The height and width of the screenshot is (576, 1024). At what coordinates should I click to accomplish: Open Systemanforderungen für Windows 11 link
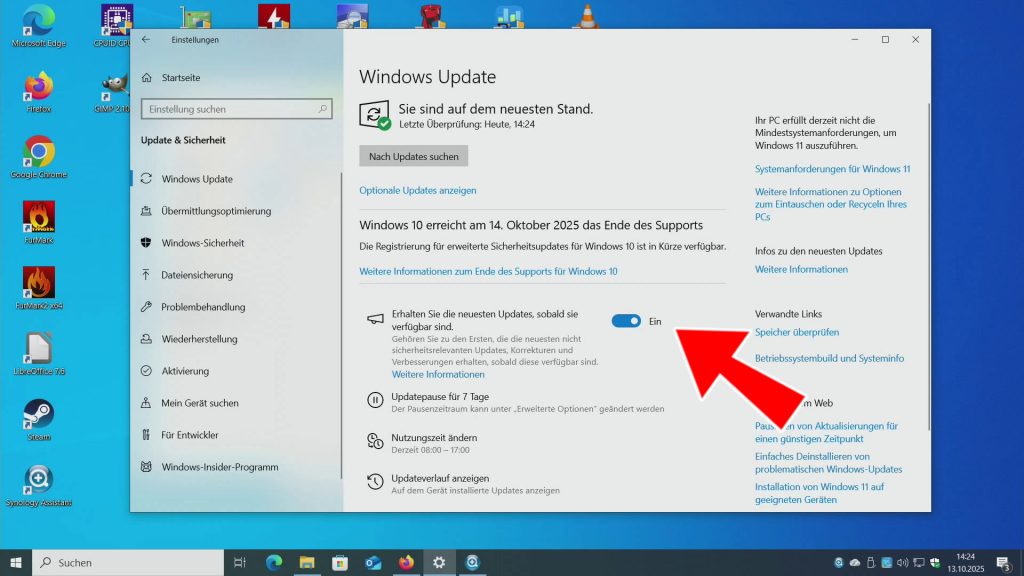coord(832,169)
